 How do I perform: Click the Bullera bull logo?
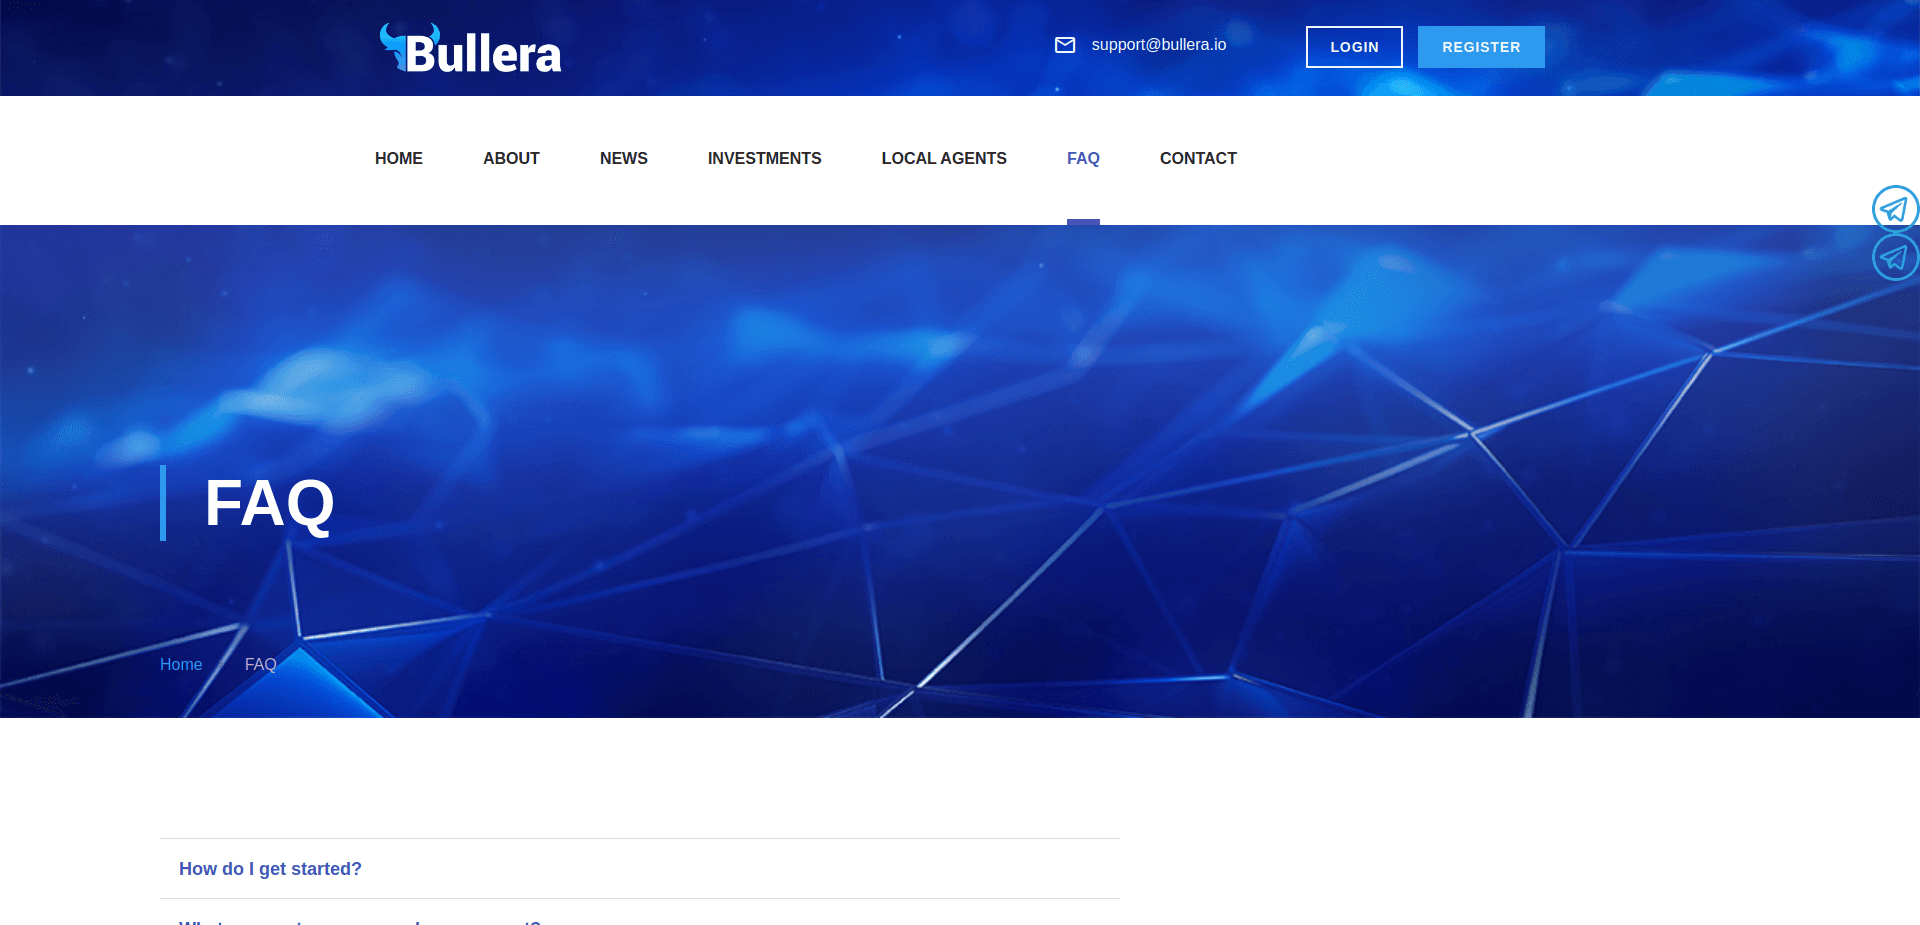[395, 45]
